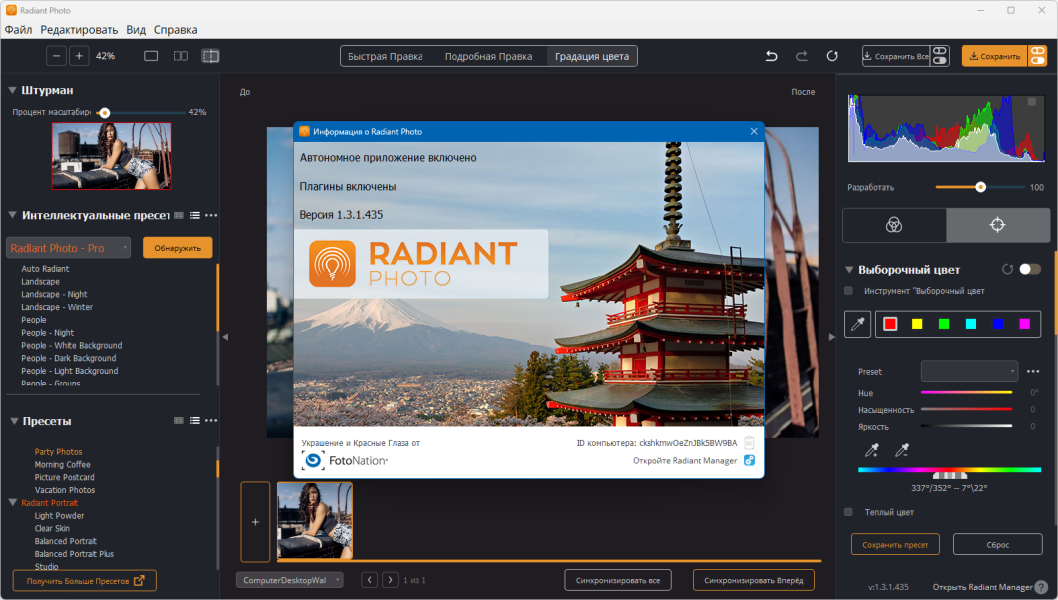Viewport: 1058px width, 600px height.
Task: Switch to Подробная Правка tab
Action: 489,56
